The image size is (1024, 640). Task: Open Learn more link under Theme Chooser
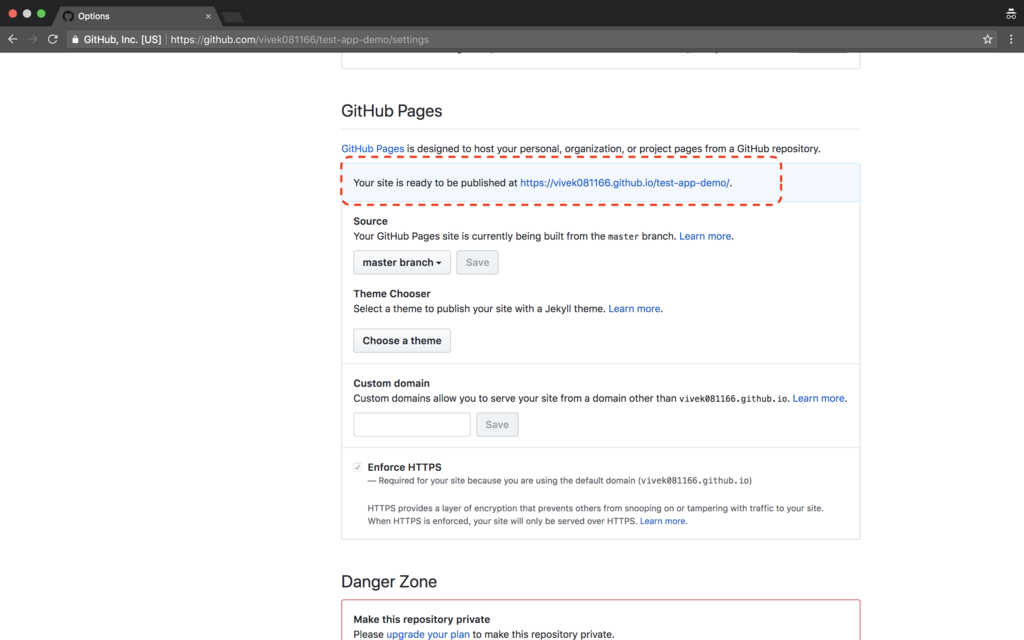pyautogui.click(x=634, y=309)
